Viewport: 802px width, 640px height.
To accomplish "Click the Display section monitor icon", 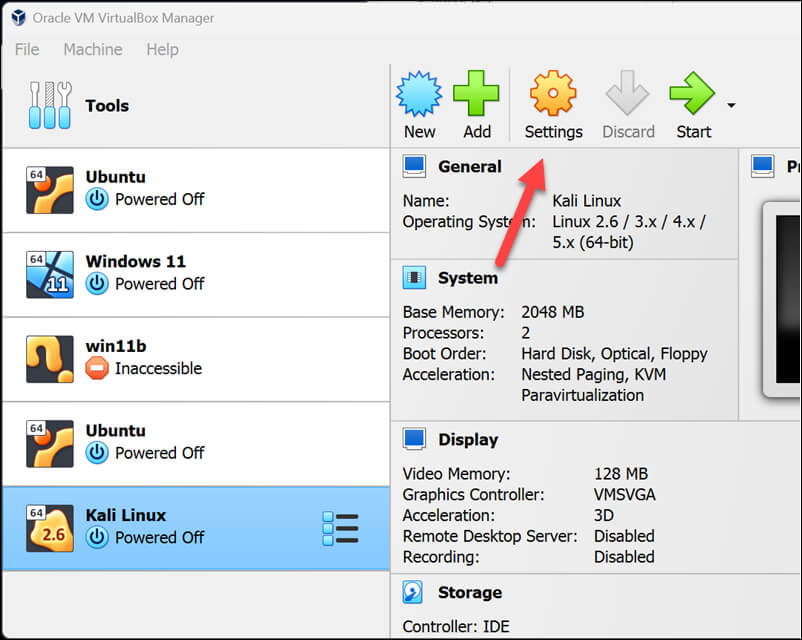I will (413, 439).
